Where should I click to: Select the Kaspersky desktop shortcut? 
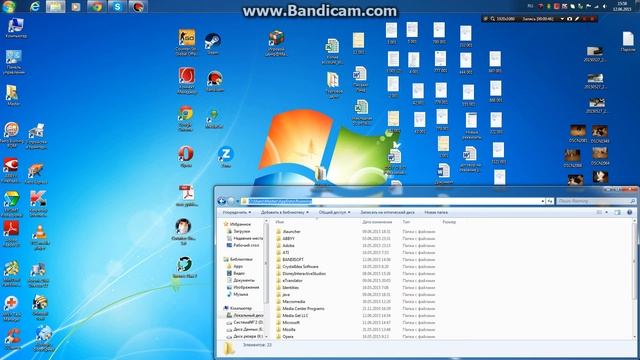coord(38,204)
